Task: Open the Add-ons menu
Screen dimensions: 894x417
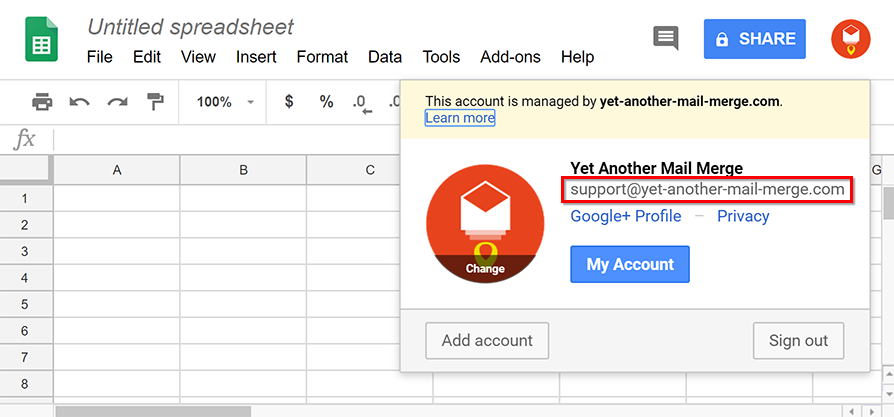Action: tap(510, 57)
